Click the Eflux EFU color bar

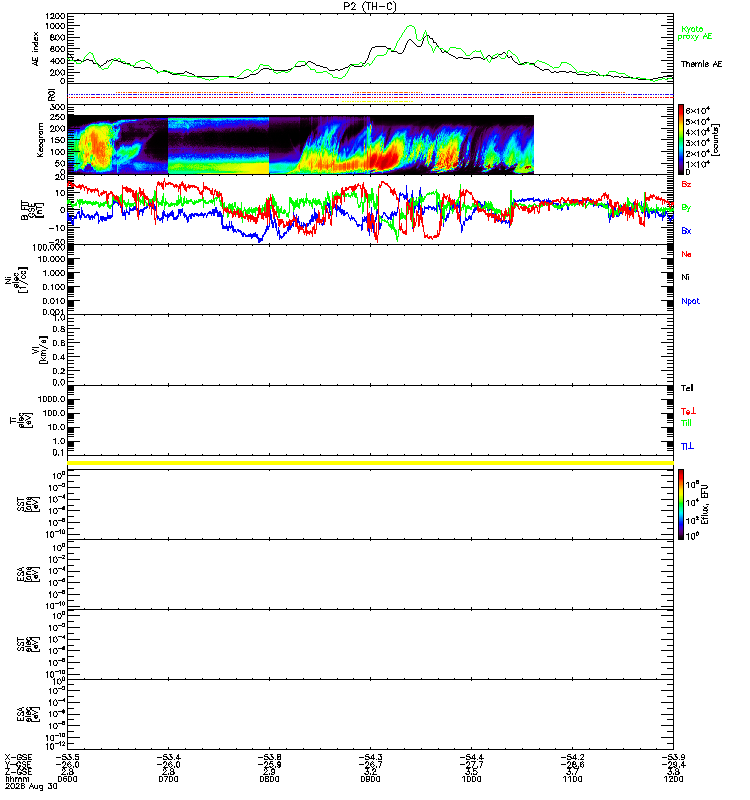click(681, 505)
